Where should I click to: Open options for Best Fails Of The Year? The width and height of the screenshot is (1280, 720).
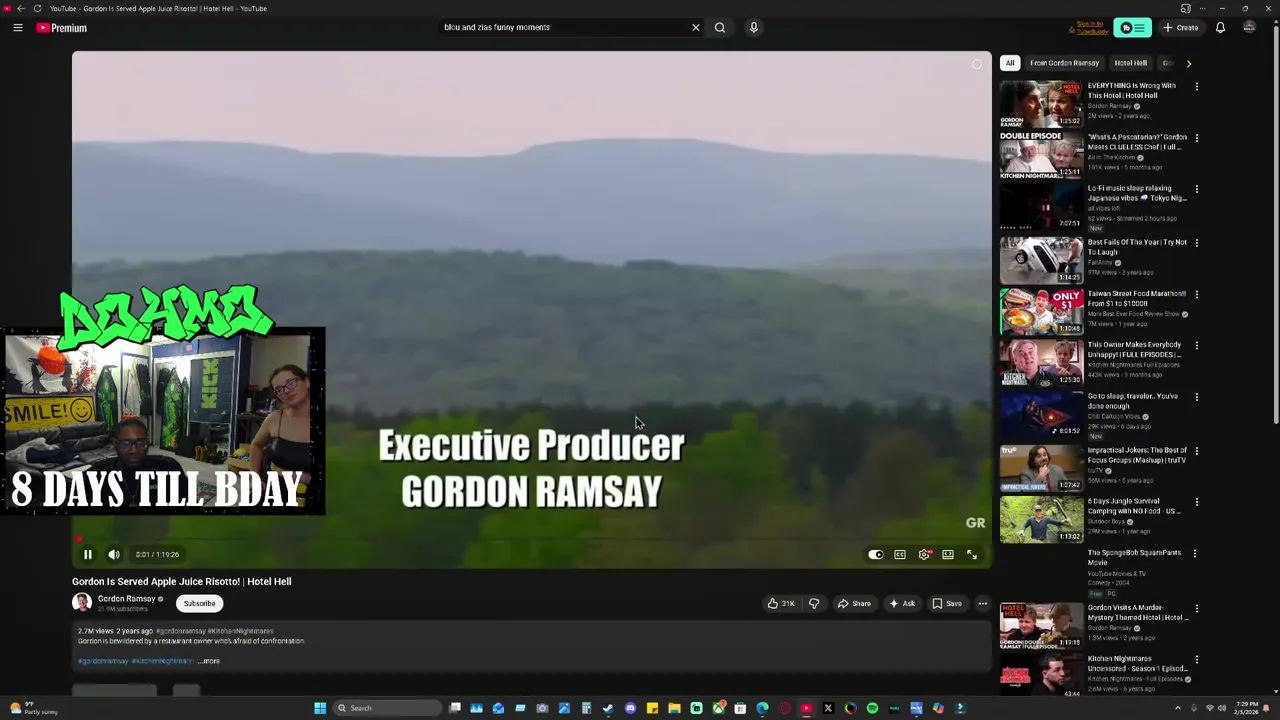coord(1197,243)
